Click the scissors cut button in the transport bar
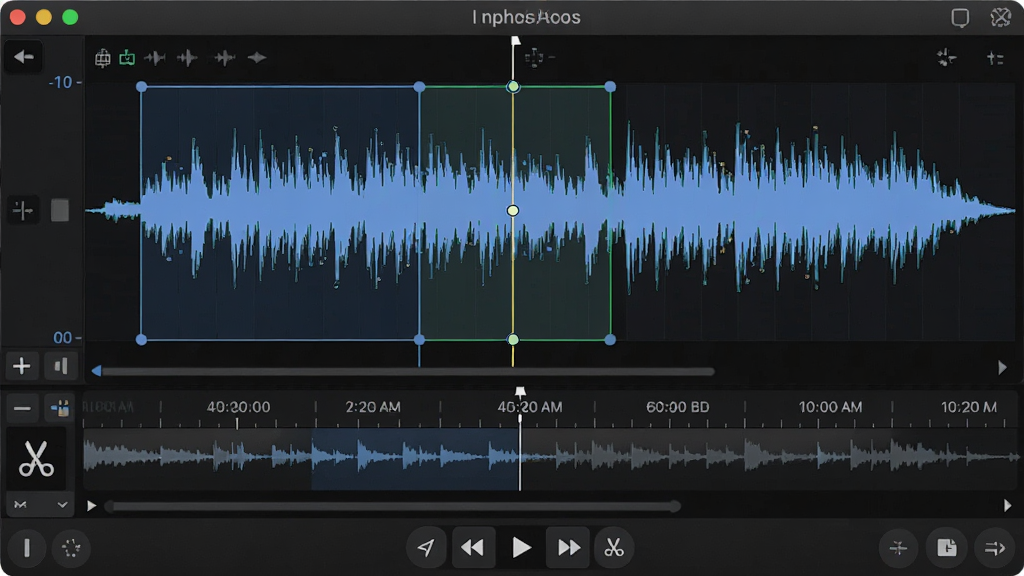Screen dimensions: 1024x576 [x=614, y=547]
